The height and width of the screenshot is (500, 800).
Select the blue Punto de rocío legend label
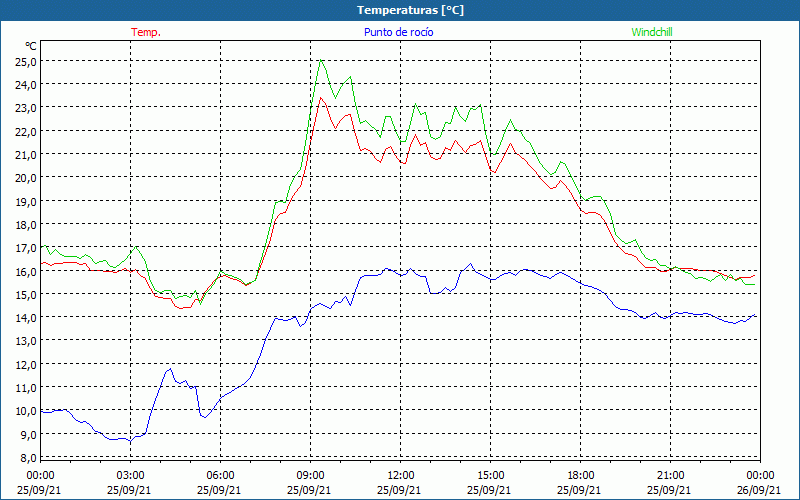pyautogui.click(x=398, y=32)
